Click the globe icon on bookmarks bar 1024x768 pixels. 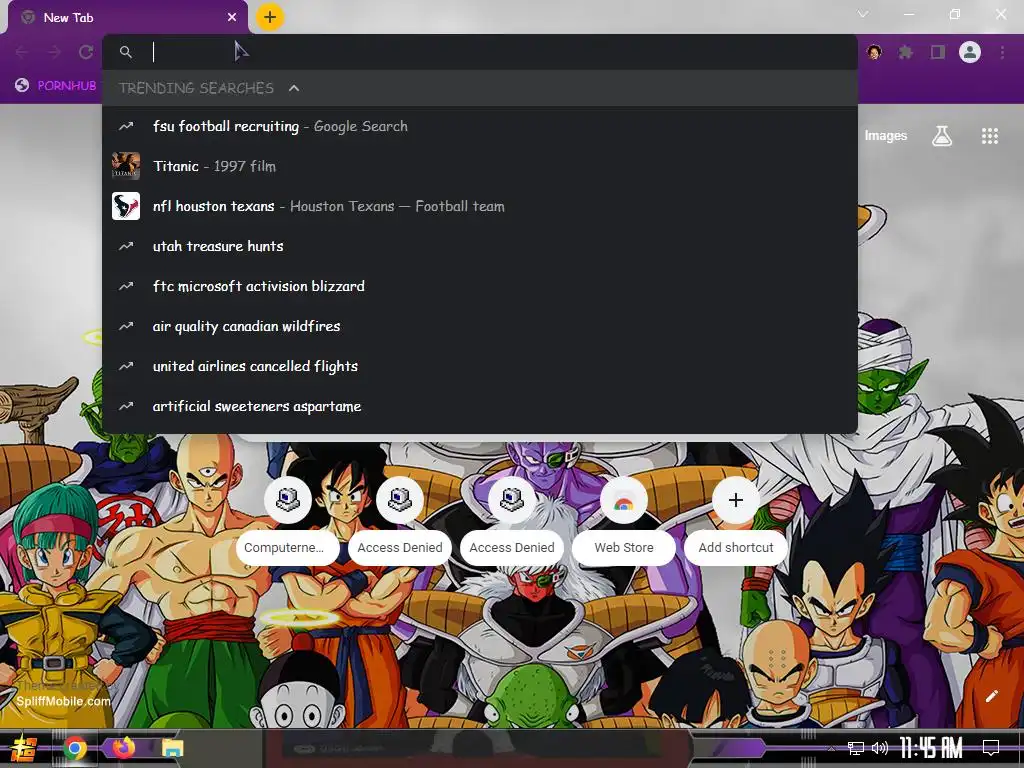(x=22, y=86)
